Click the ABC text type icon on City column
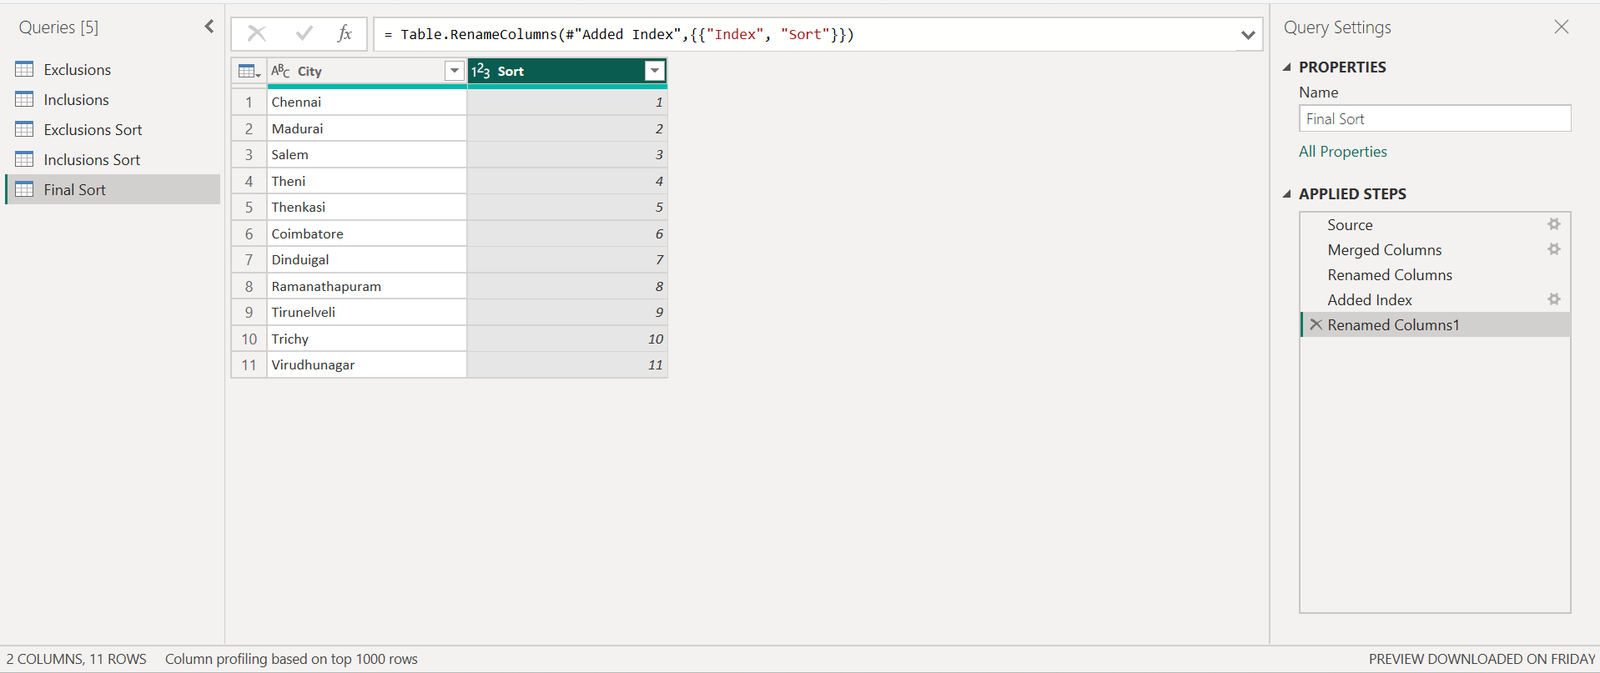This screenshot has height=673, width=1600. click(x=281, y=71)
